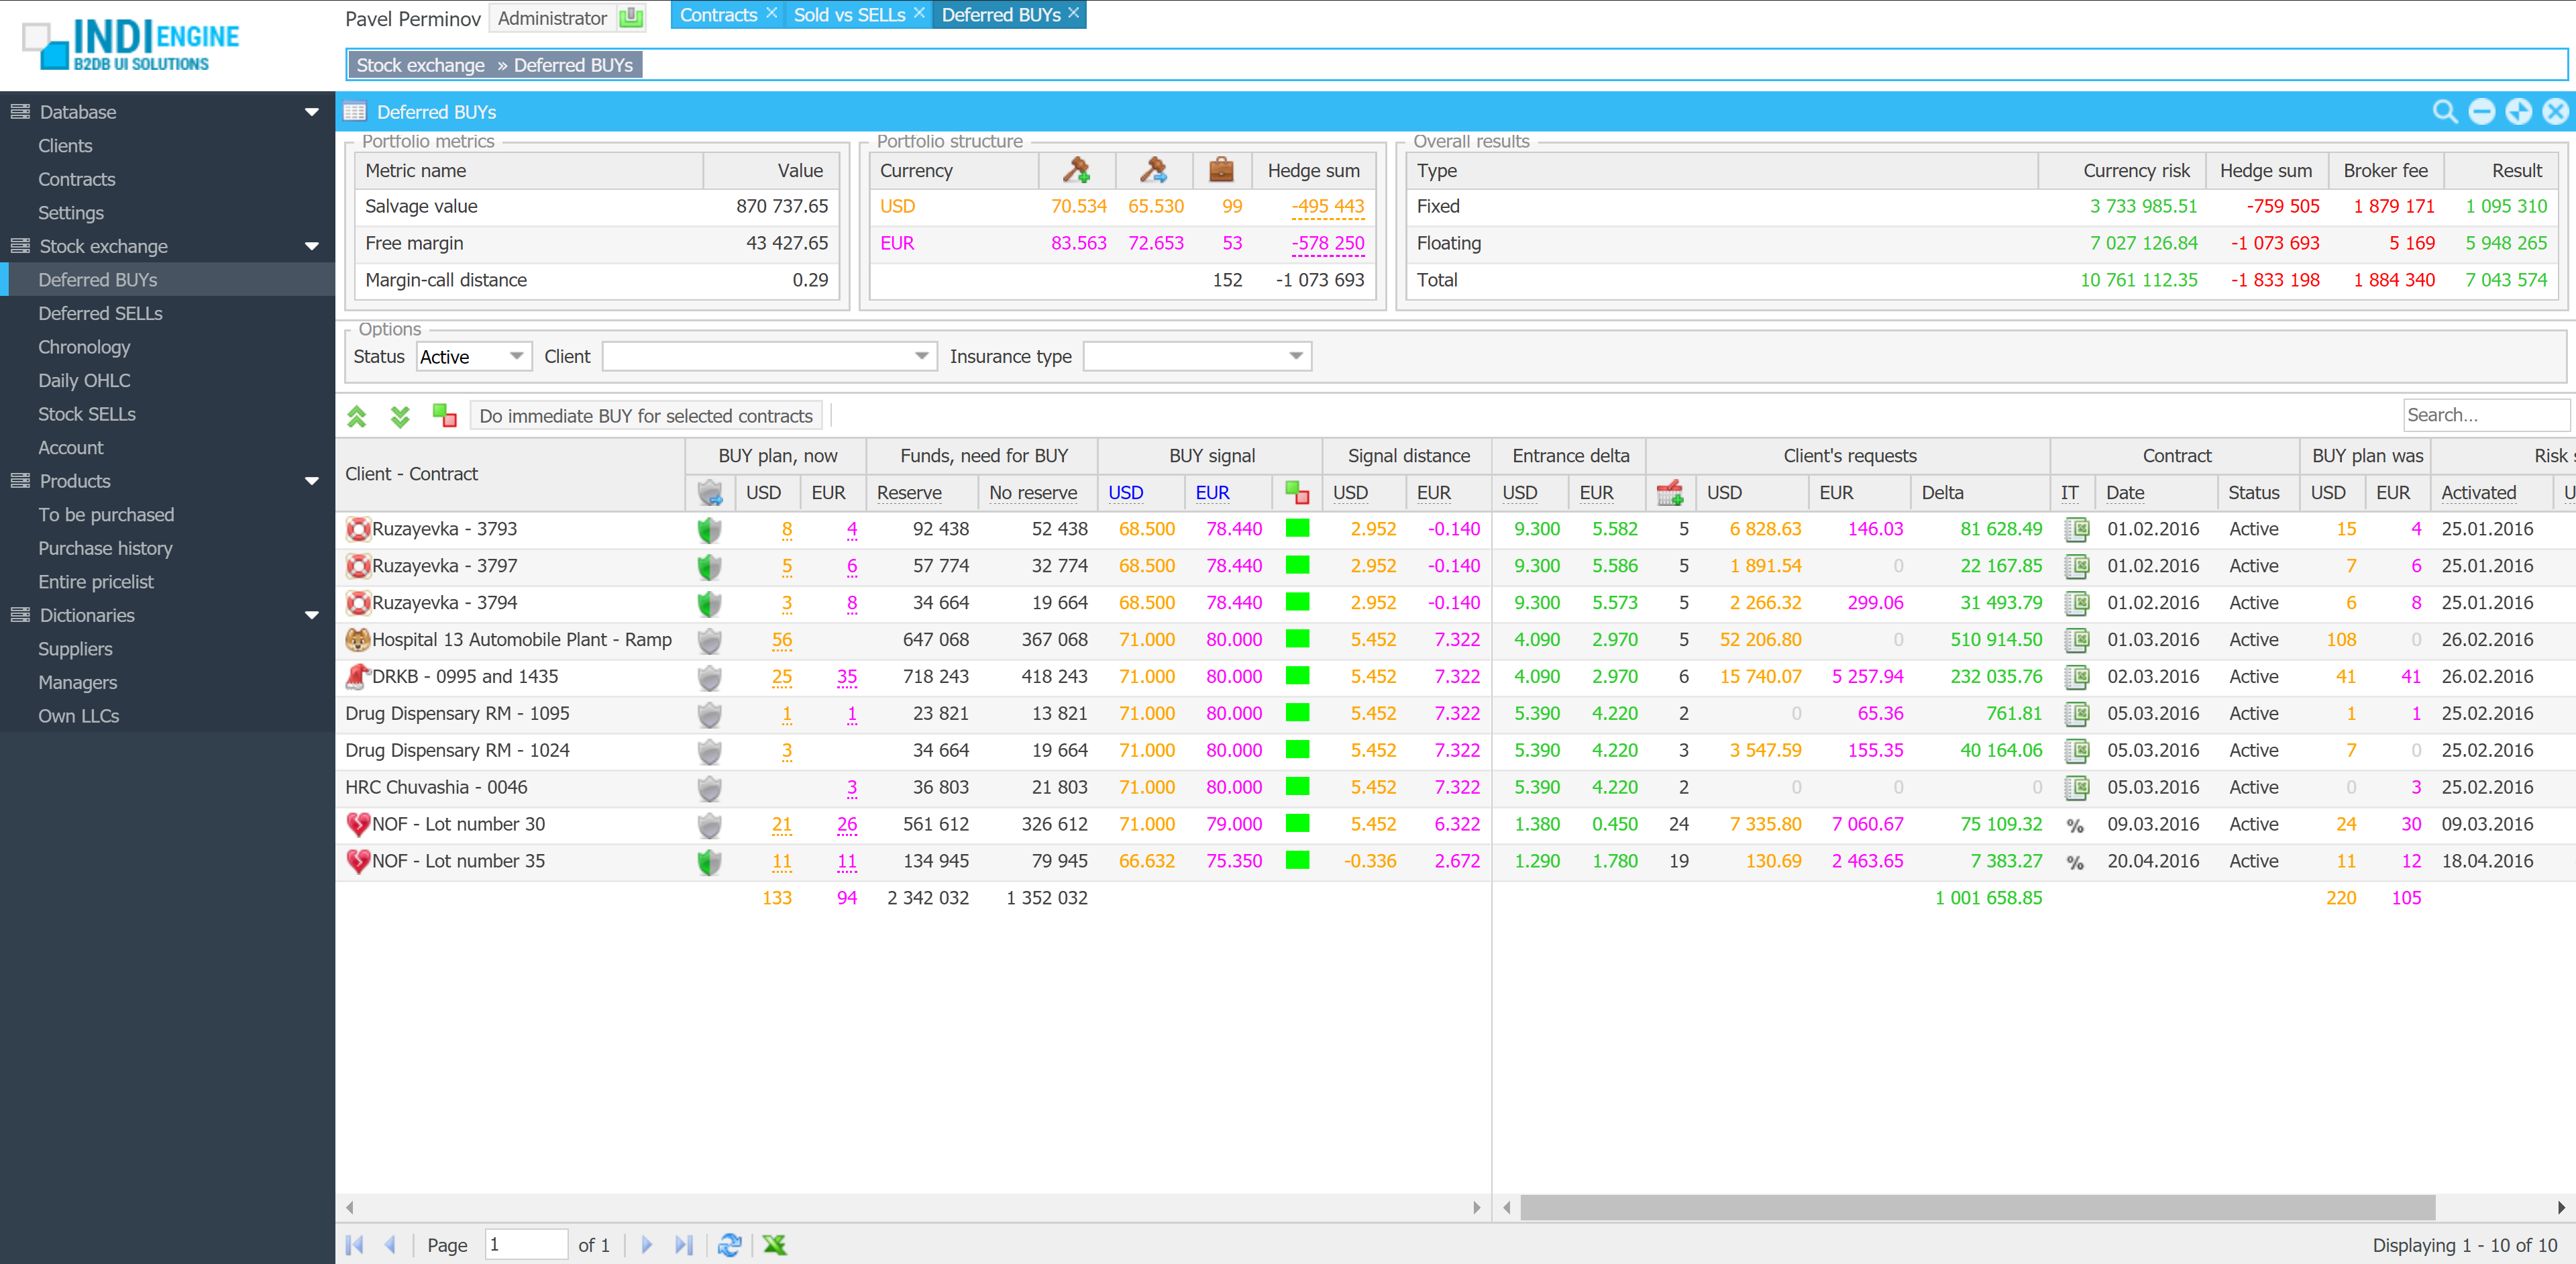Click the green signal swatch for HRC Chuvashia - 0046

pos(1297,787)
